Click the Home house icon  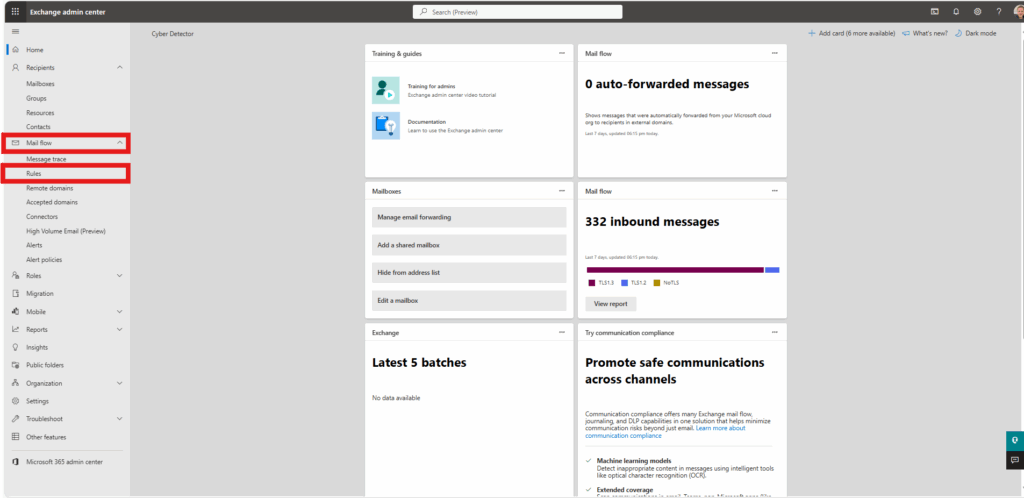(x=16, y=50)
